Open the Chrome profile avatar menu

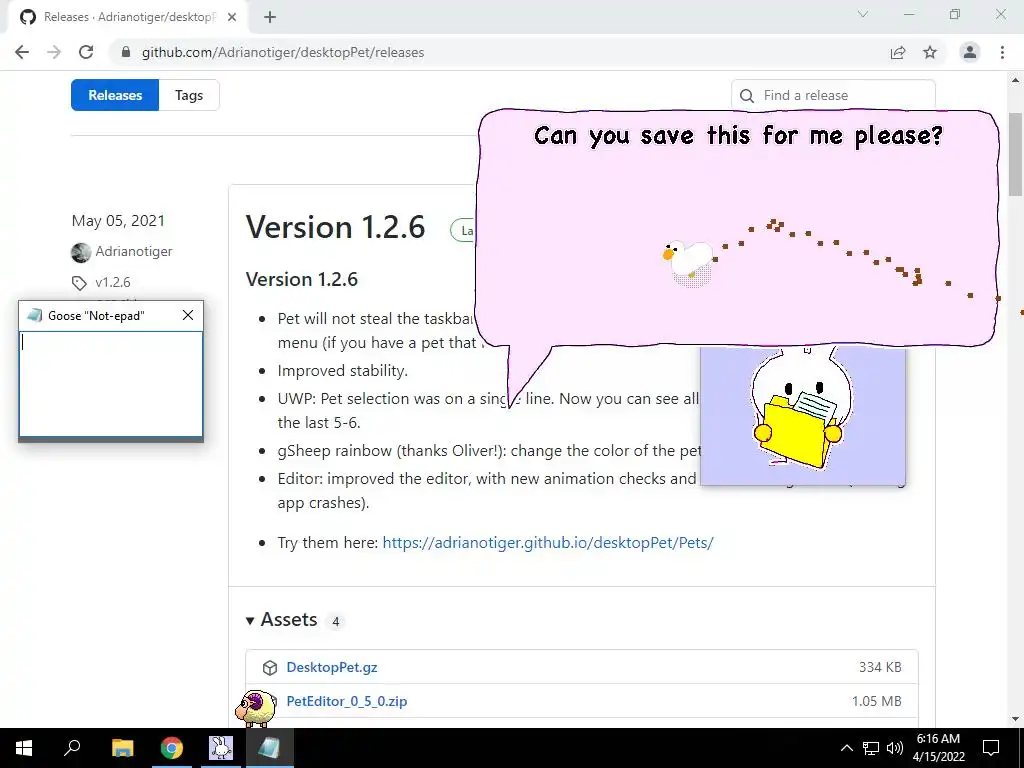pos(970,52)
